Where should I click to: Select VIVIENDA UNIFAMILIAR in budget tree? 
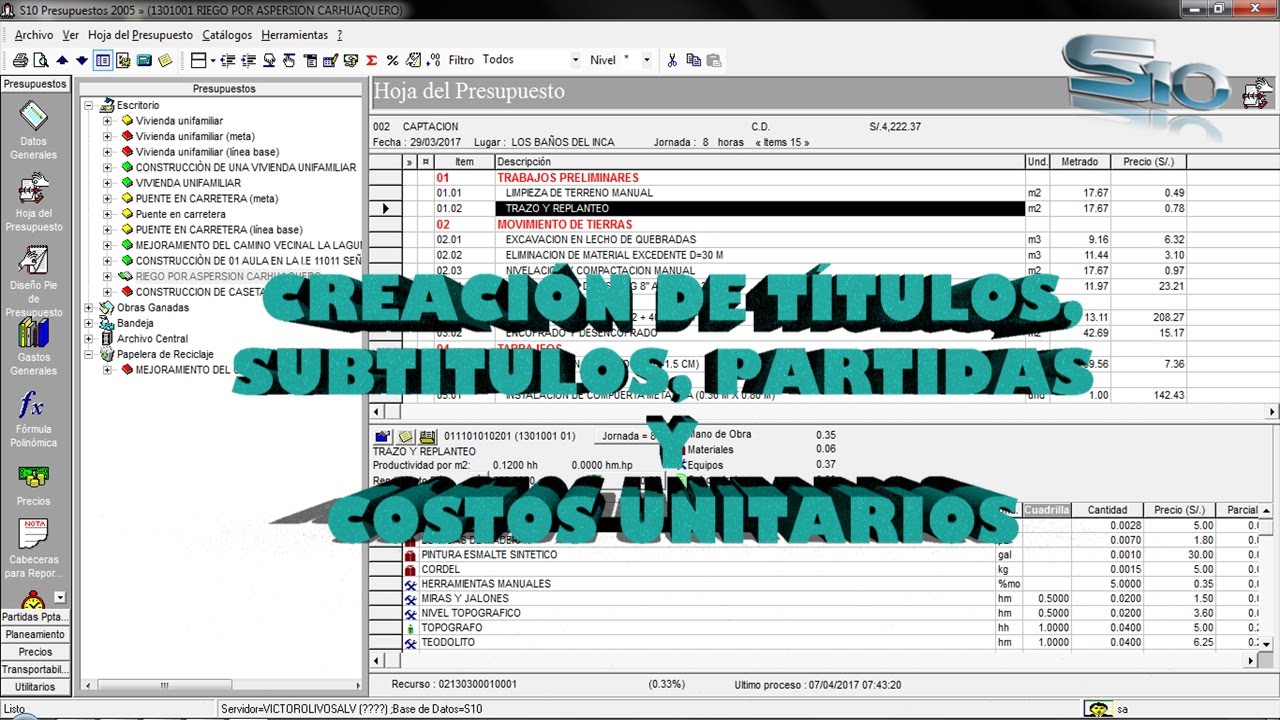point(188,183)
